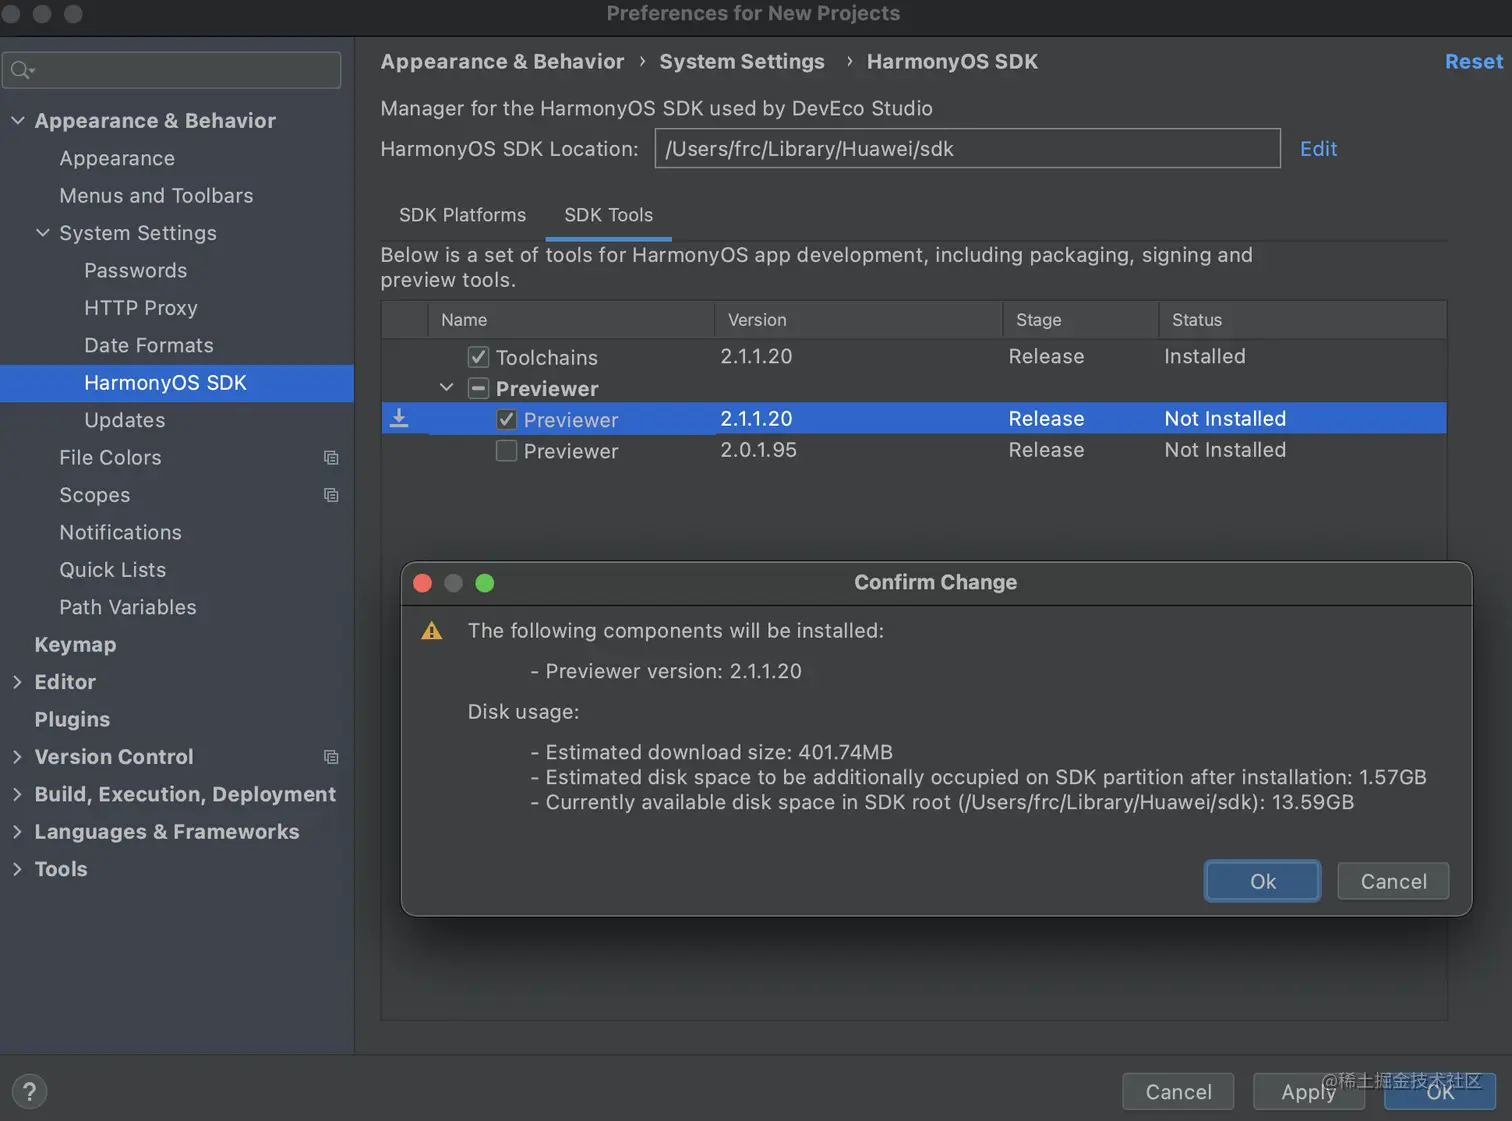Click the Version column header
1512x1121 pixels.
coord(858,320)
